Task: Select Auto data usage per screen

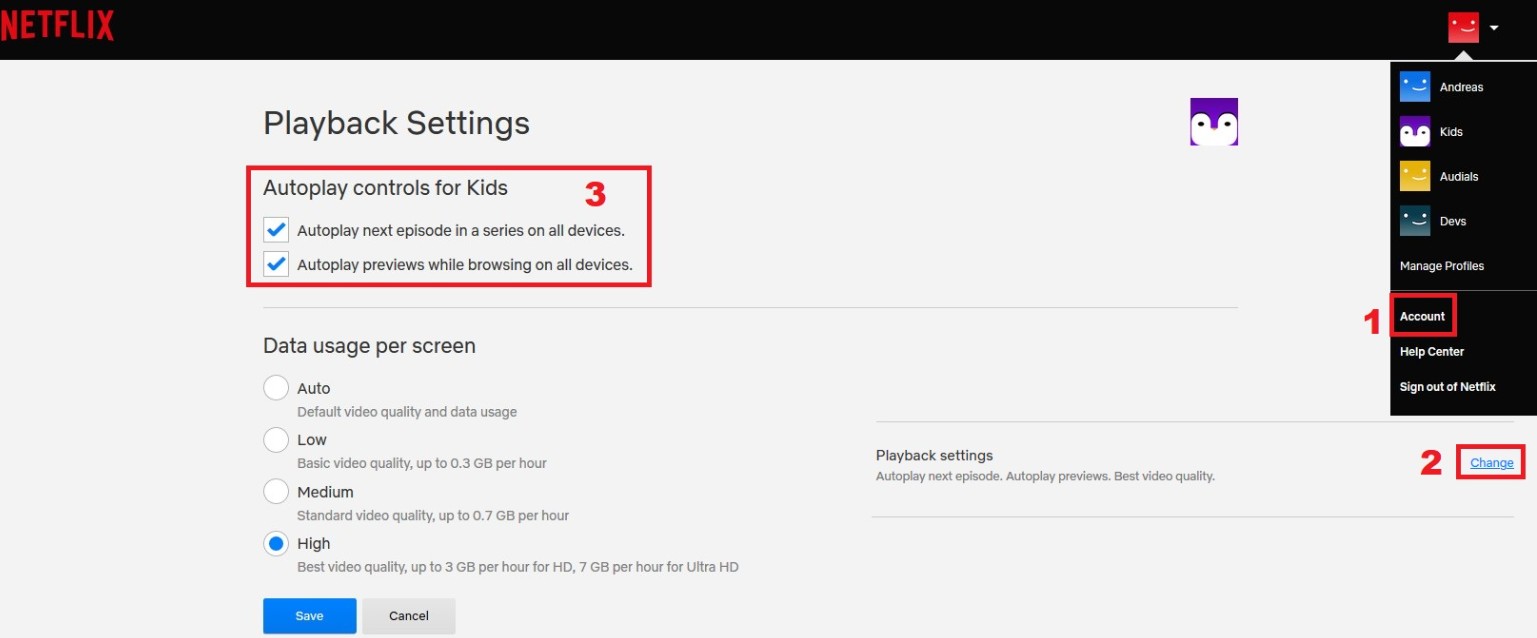Action: pyautogui.click(x=276, y=387)
